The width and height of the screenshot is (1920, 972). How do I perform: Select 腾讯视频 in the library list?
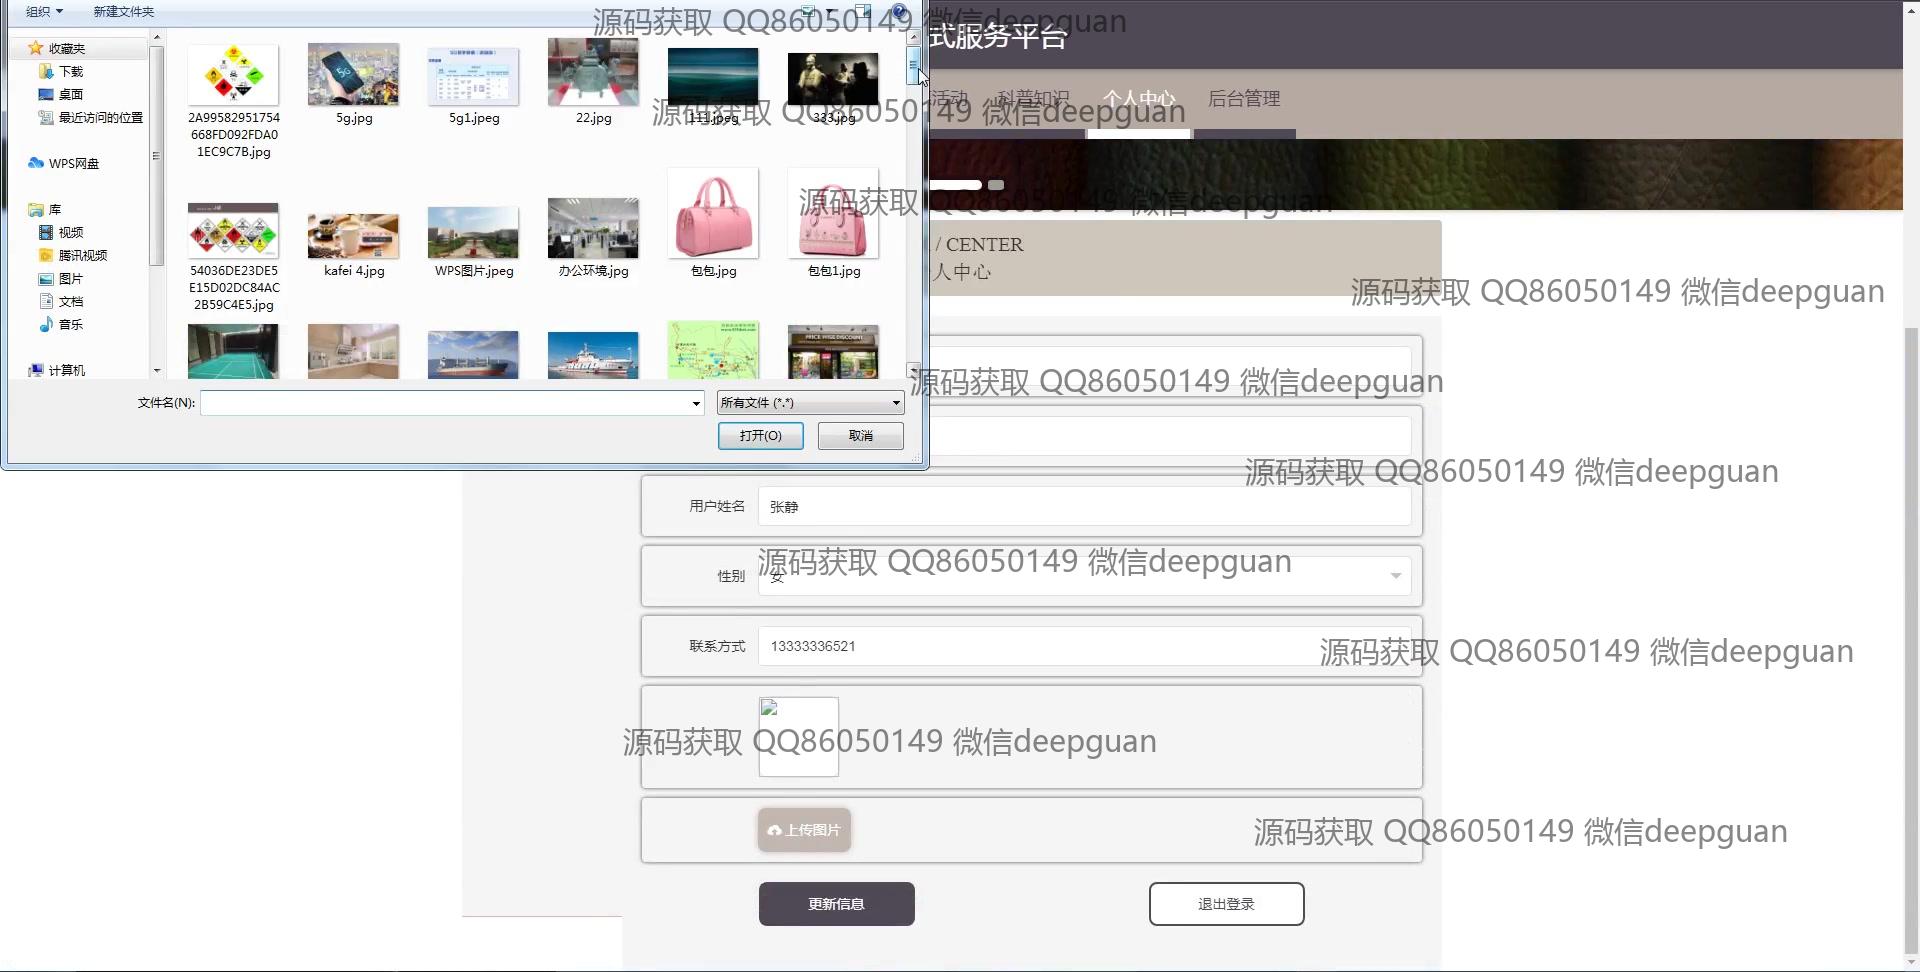point(82,256)
